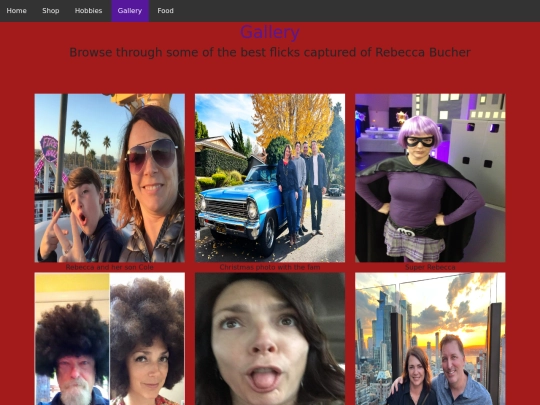Viewport: 540px width, 405px height.
Task: Click the 'Super Rebecca' caption
Action: pyautogui.click(x=430, y=267)
